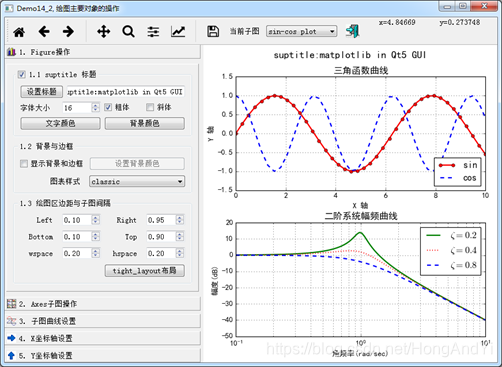The height and width of the screenshot is (367, 502).
Task: Click the Right value field 0.95
Action: tap(161, 220)
